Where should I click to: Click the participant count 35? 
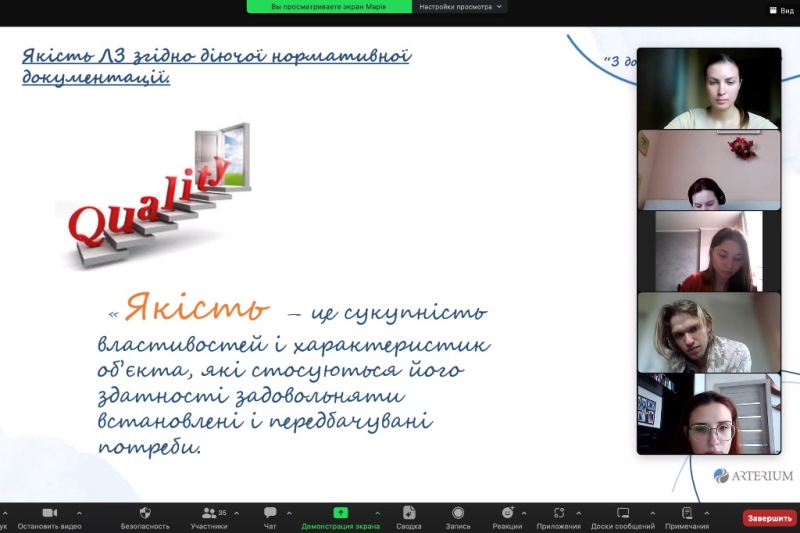pos(222,512)
